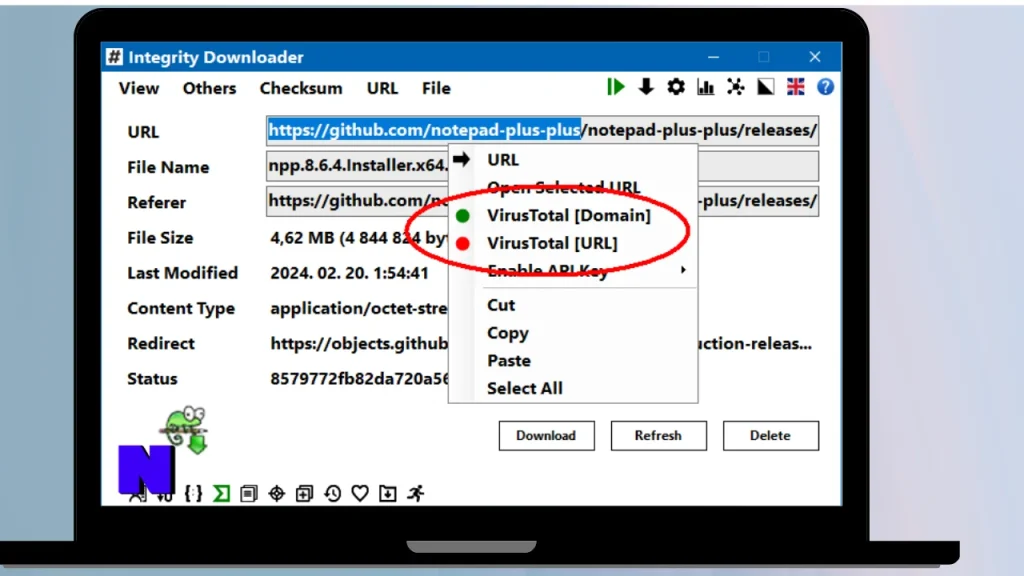Open the File menu
Screen dimensions: 1024x576
click(x=436, y=88)
